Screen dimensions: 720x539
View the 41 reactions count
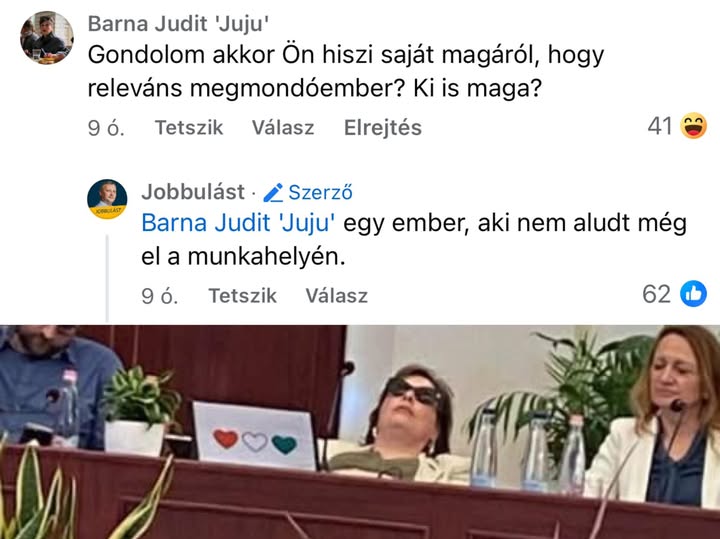660,126
